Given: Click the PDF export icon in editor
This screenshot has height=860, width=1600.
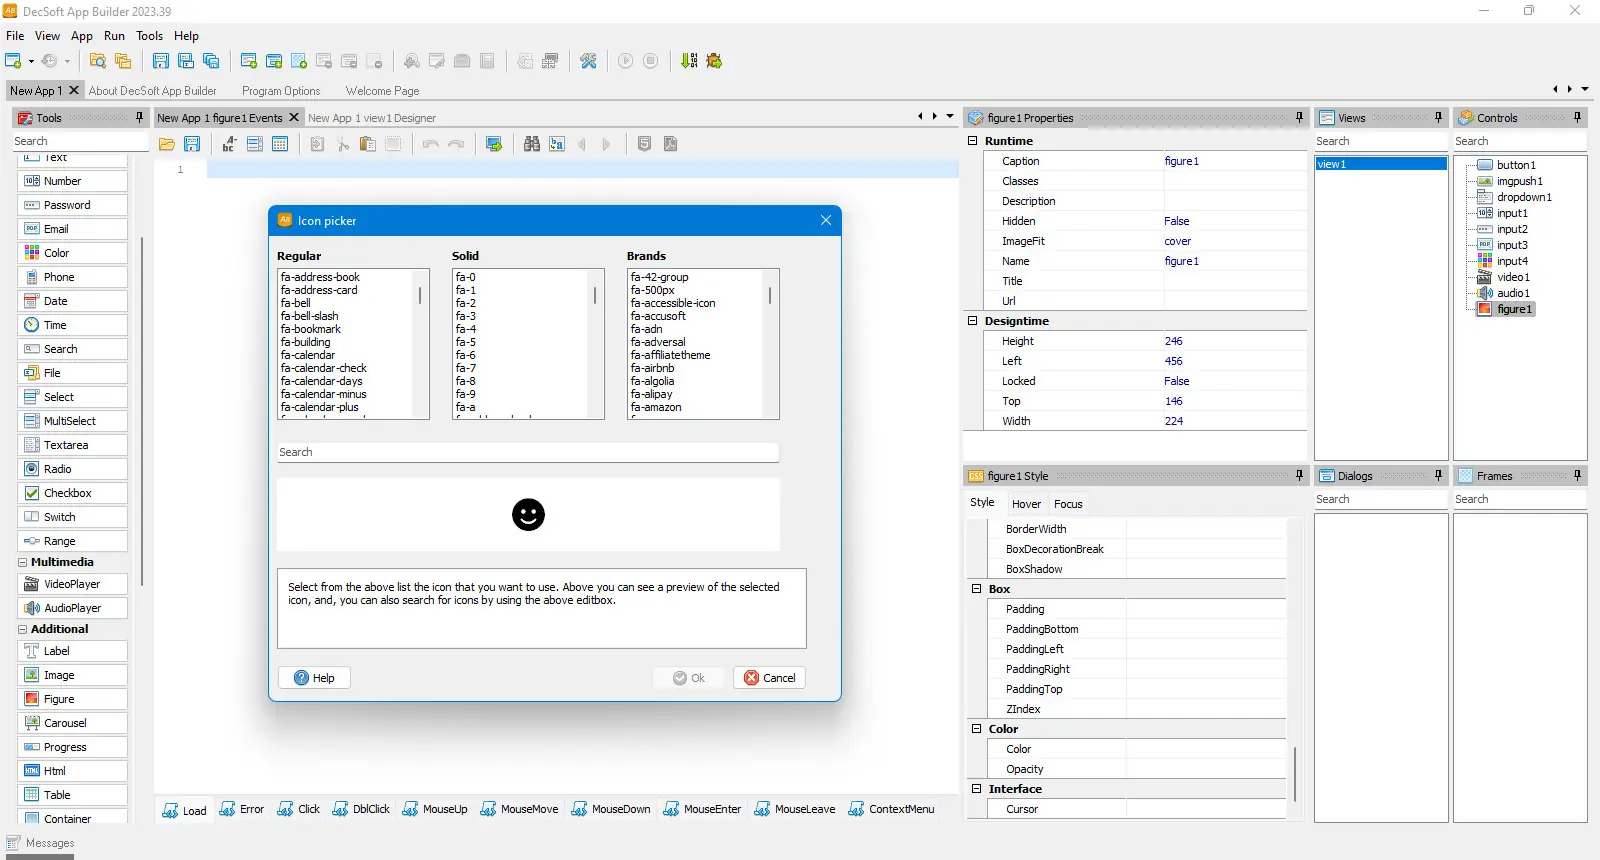Looking at the screenshot, I should (670, 144).
